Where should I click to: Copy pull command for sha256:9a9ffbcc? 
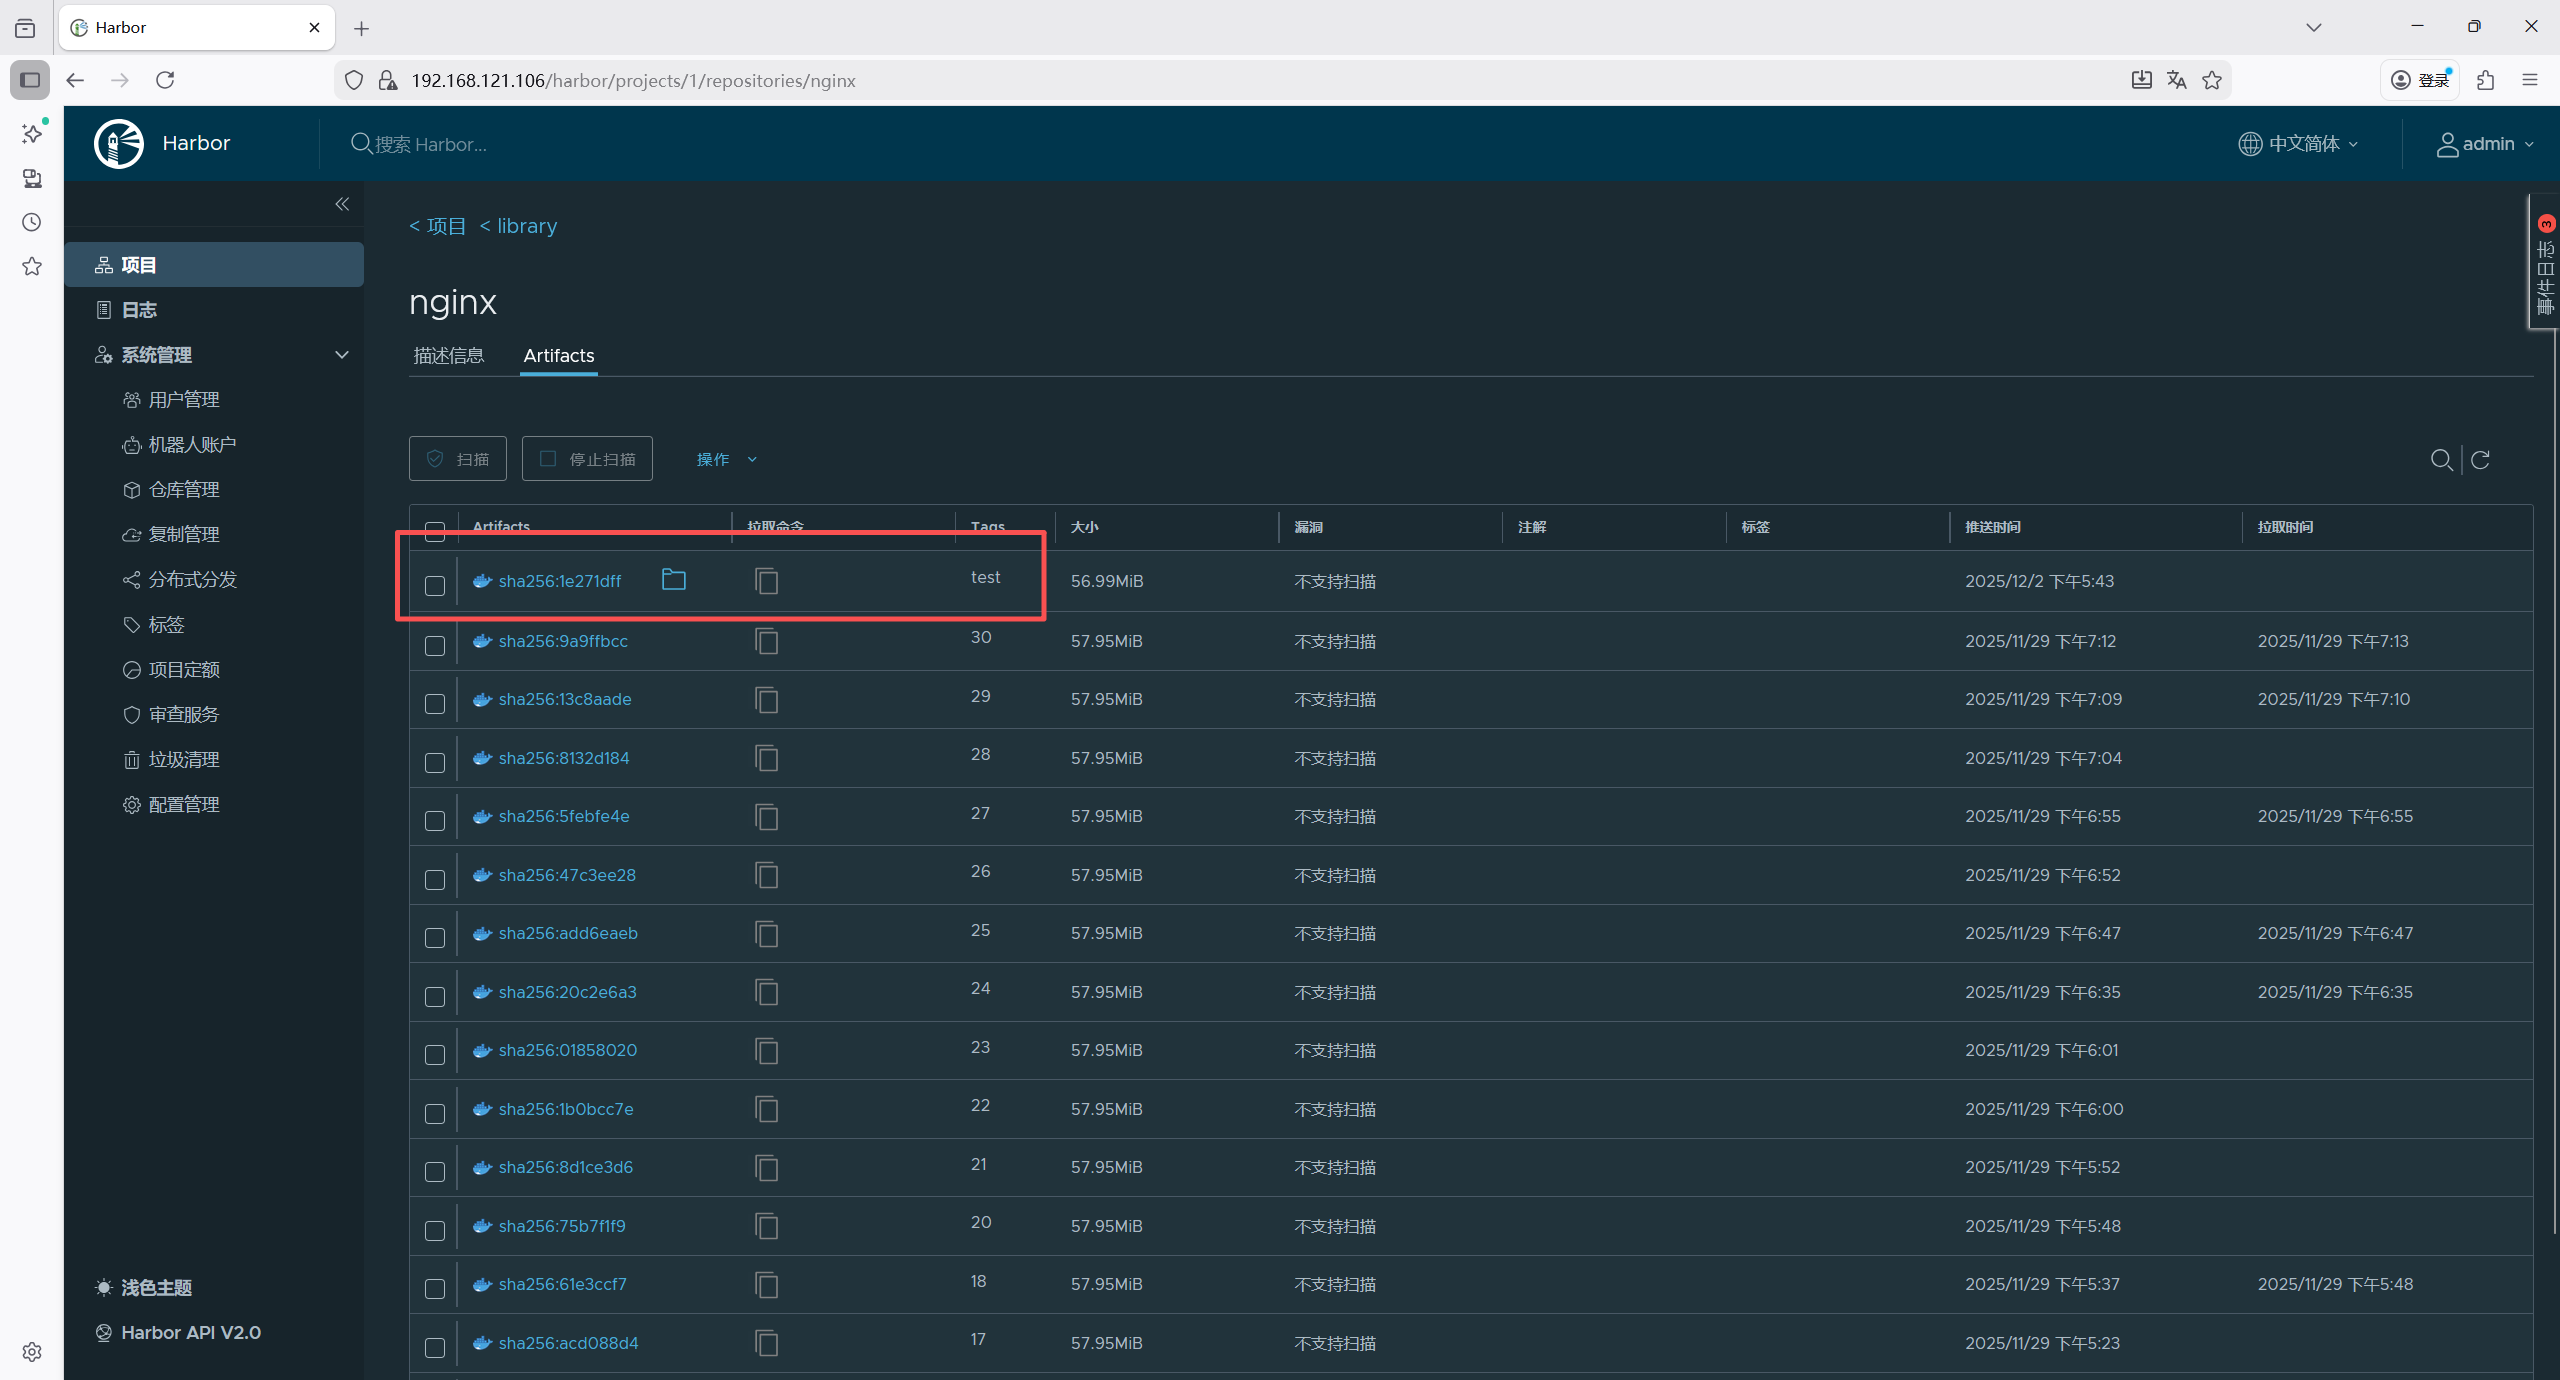tap(766, 641)
